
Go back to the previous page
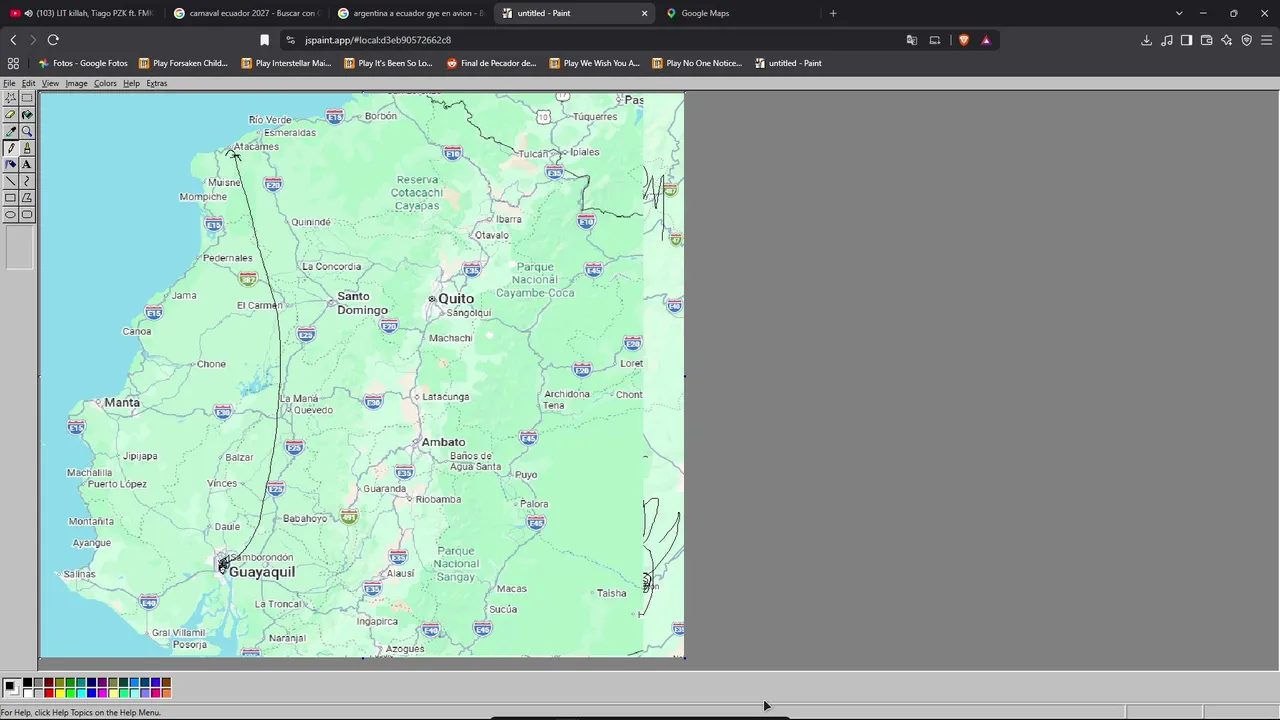pos(13,40)
